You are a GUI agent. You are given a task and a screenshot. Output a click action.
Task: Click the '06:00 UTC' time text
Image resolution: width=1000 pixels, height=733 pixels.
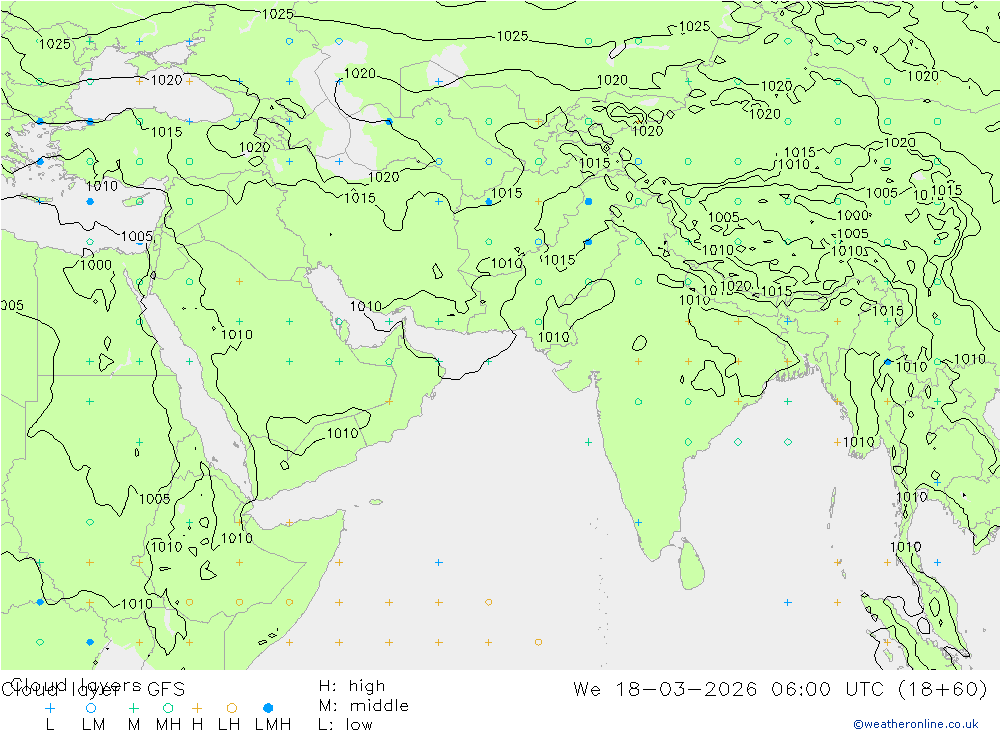tap(827, 690)
